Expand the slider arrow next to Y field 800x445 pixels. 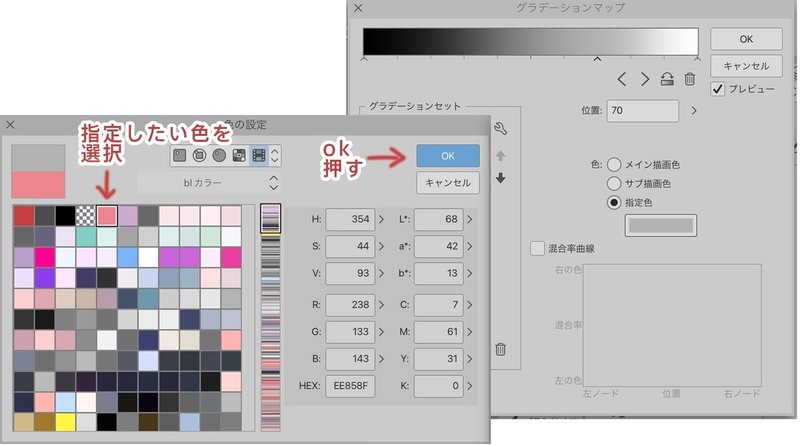[x=469, y=359]
